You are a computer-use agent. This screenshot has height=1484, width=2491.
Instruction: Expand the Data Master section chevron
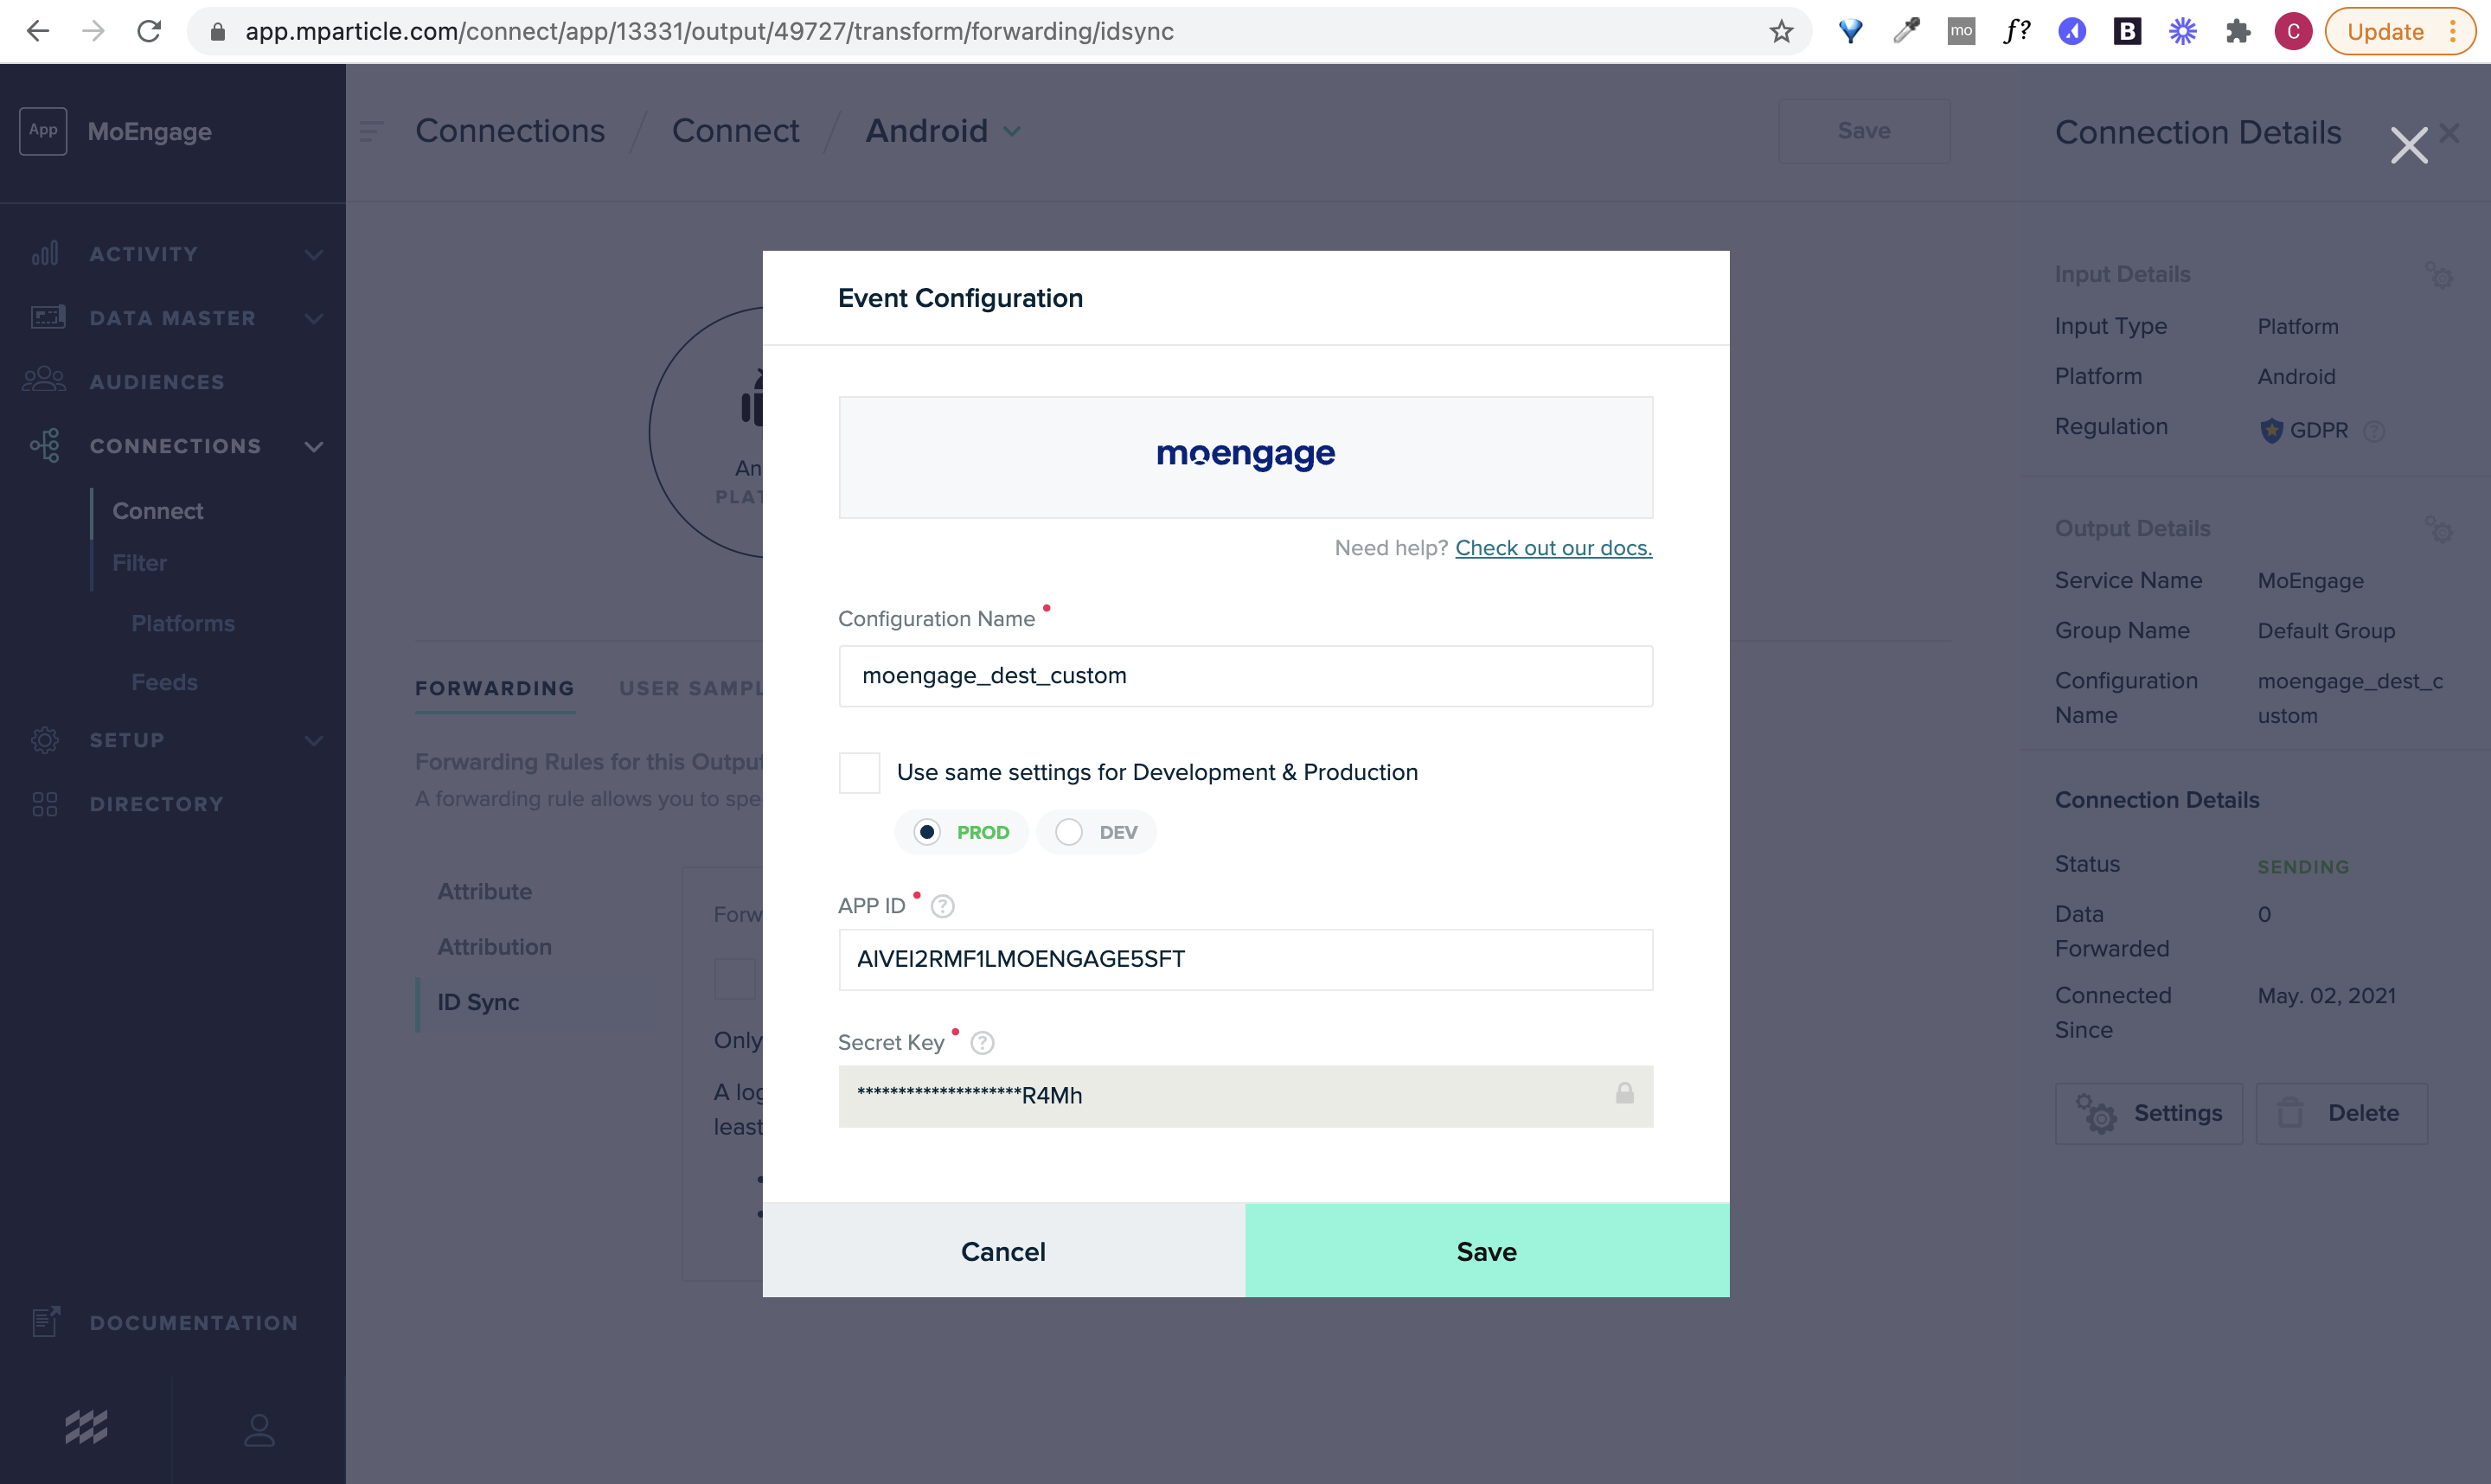click(x=314, y=318)
